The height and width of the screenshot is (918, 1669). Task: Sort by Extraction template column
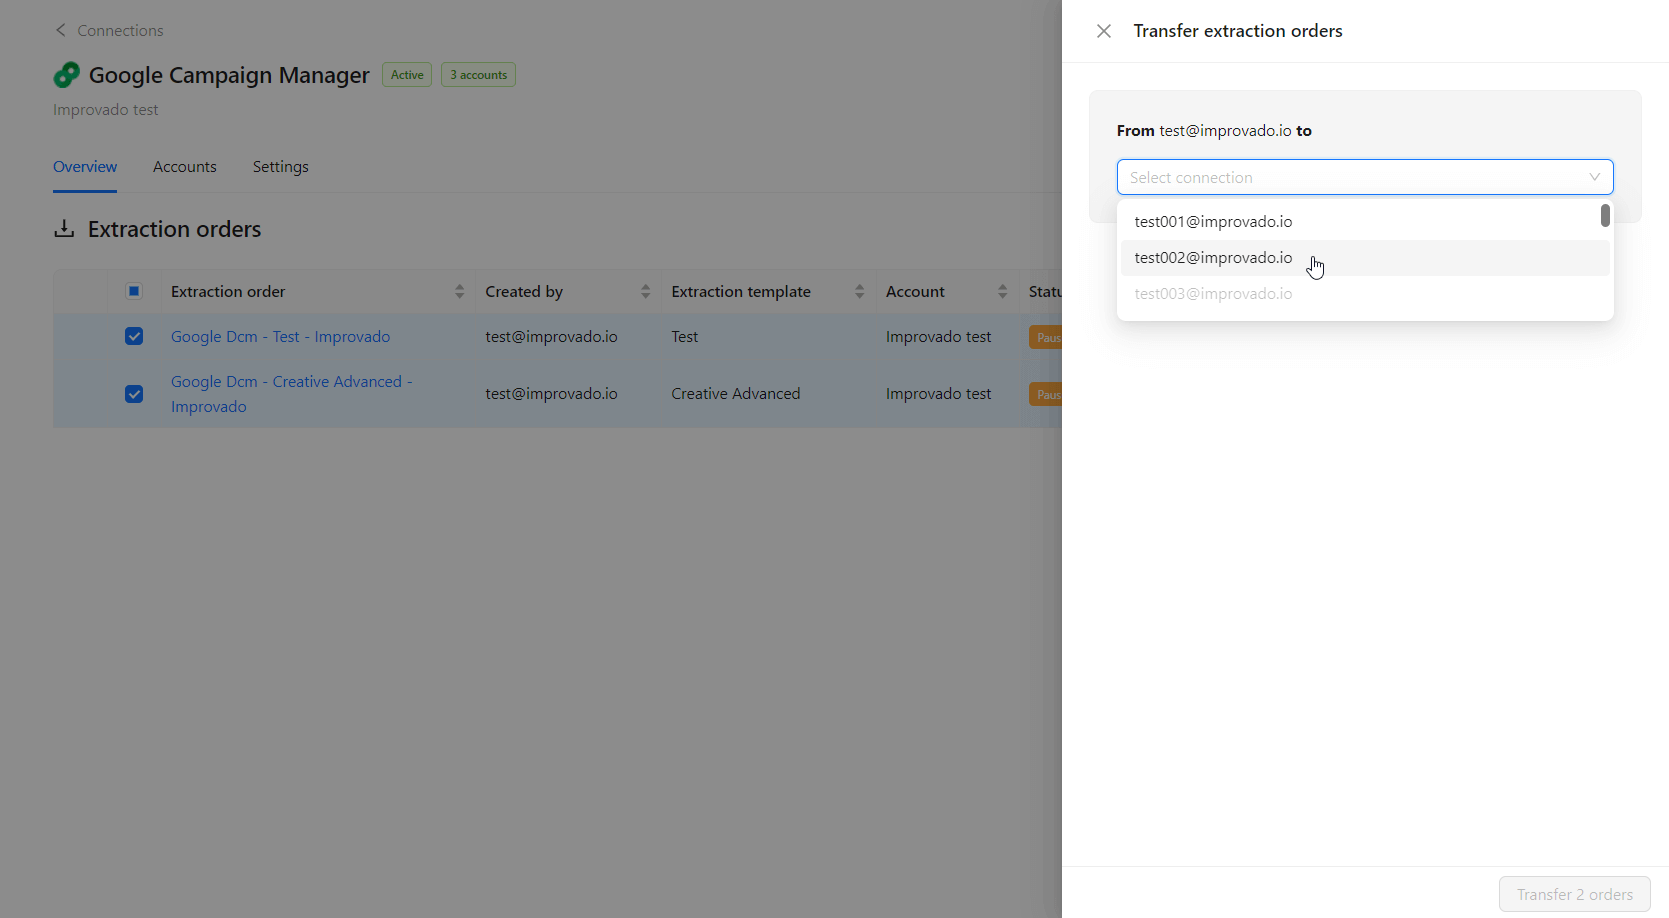click(x=859, y=291)
